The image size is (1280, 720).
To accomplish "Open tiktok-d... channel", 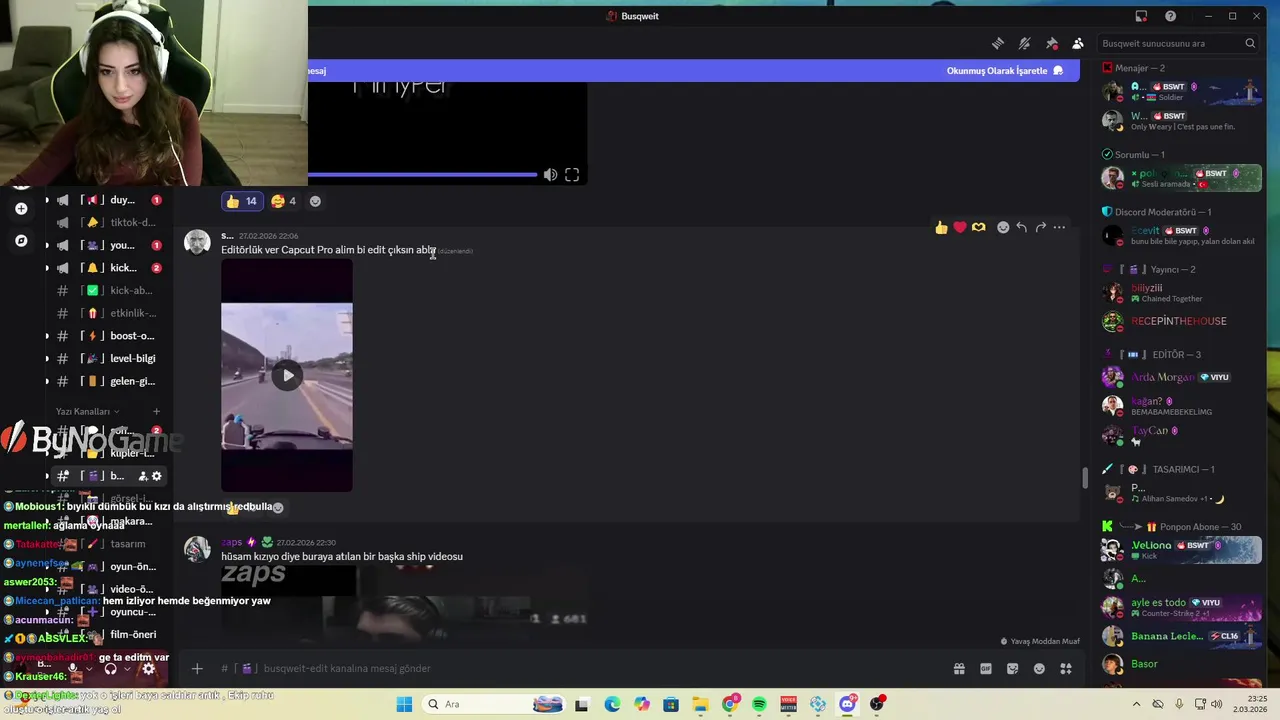I will [x=108, y=222].
